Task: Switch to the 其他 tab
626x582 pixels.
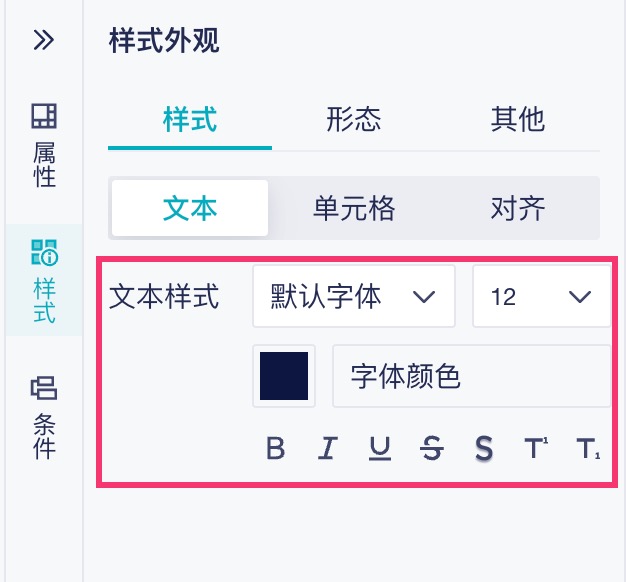Action: coord(517,120)
